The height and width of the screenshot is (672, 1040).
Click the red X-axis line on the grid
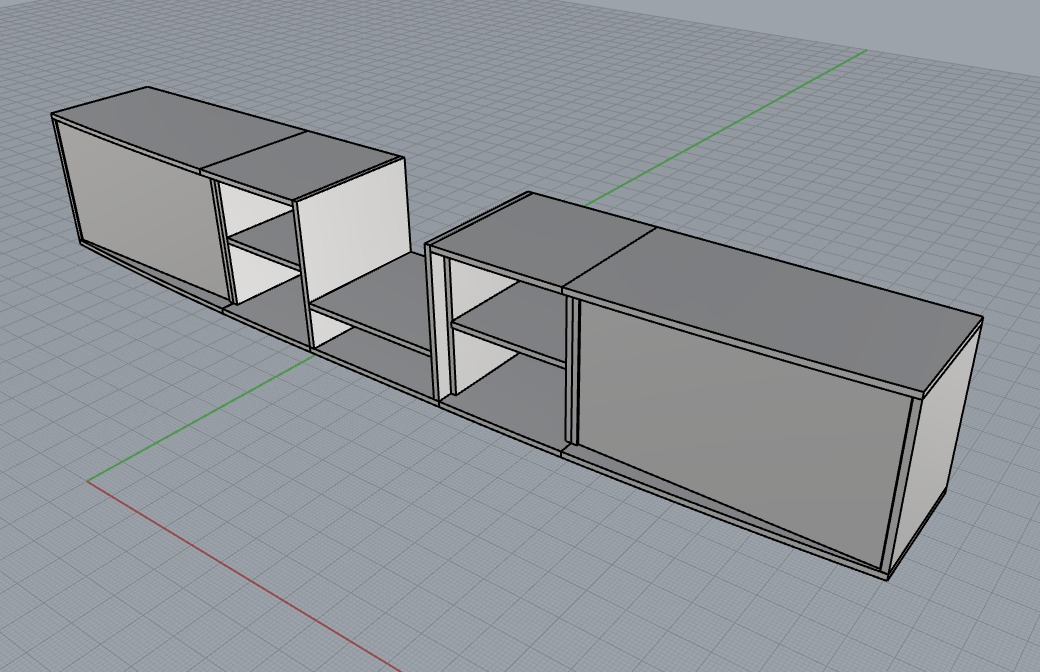click(x=244, y=576)
